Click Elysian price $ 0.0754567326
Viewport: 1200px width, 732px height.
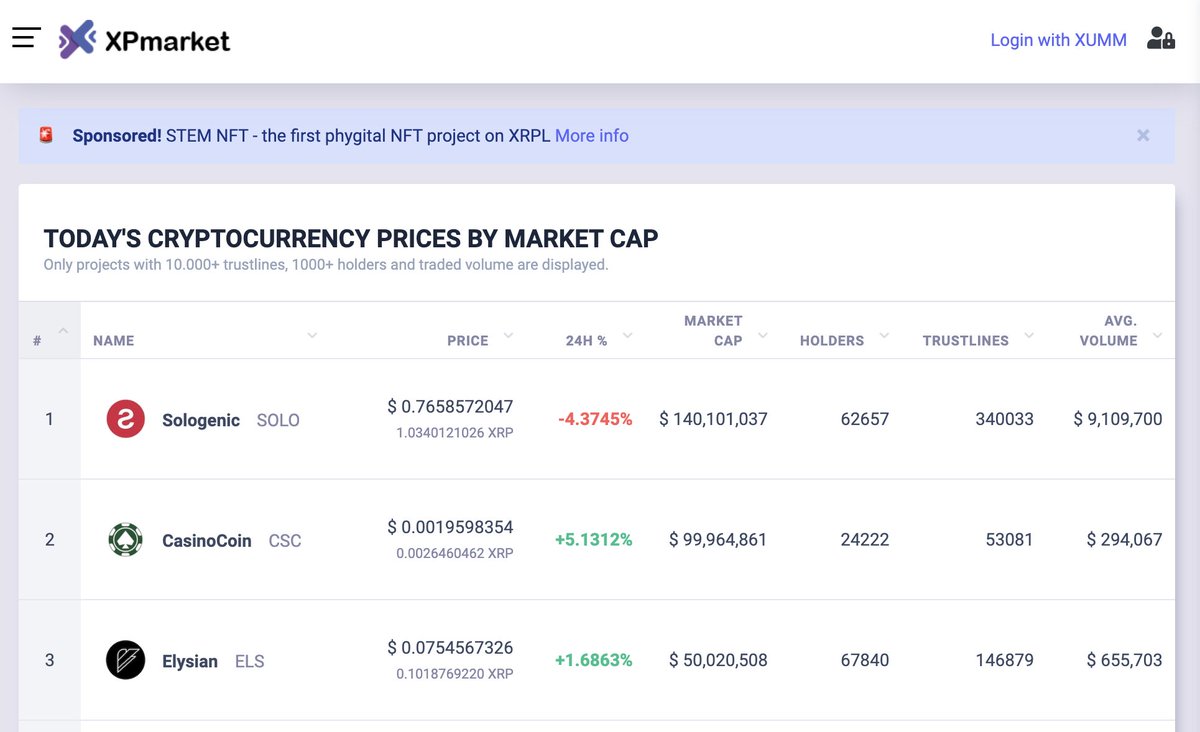coord(450,648)
